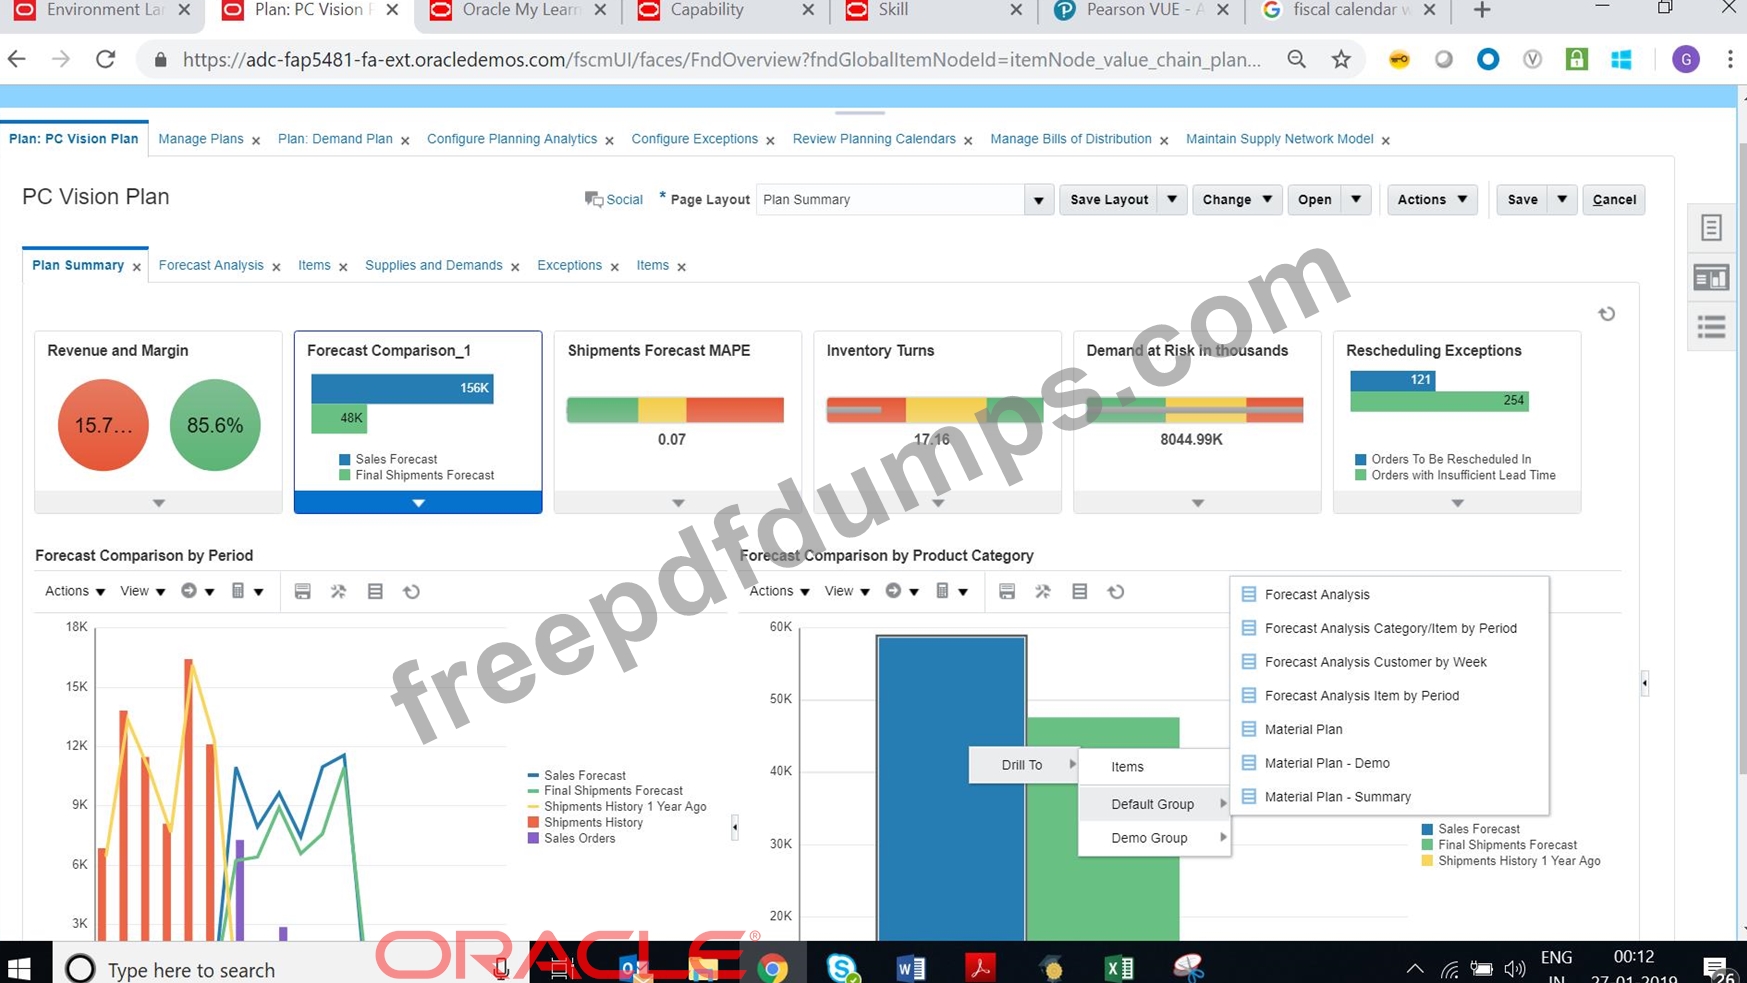
Task: Click the table view icon in Forecast Comparison by Period toolbar
Action: click(x=375, y=592)
